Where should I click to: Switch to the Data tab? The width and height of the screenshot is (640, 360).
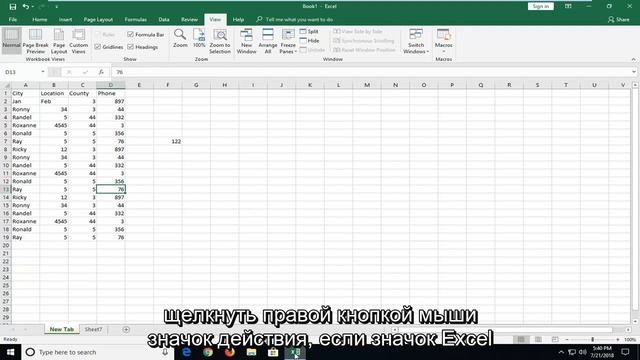coord(164,19)
